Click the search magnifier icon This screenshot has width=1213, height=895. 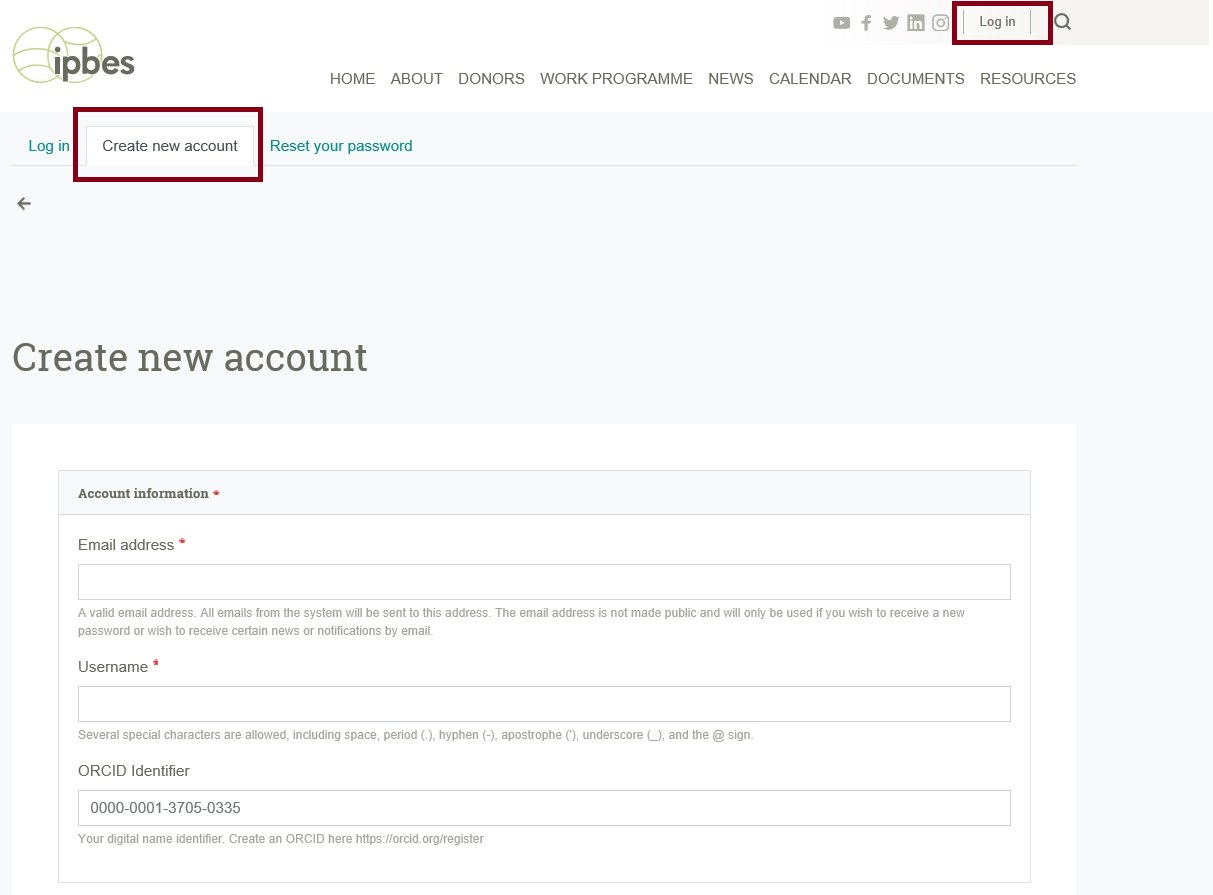[x=1063, y=22]
